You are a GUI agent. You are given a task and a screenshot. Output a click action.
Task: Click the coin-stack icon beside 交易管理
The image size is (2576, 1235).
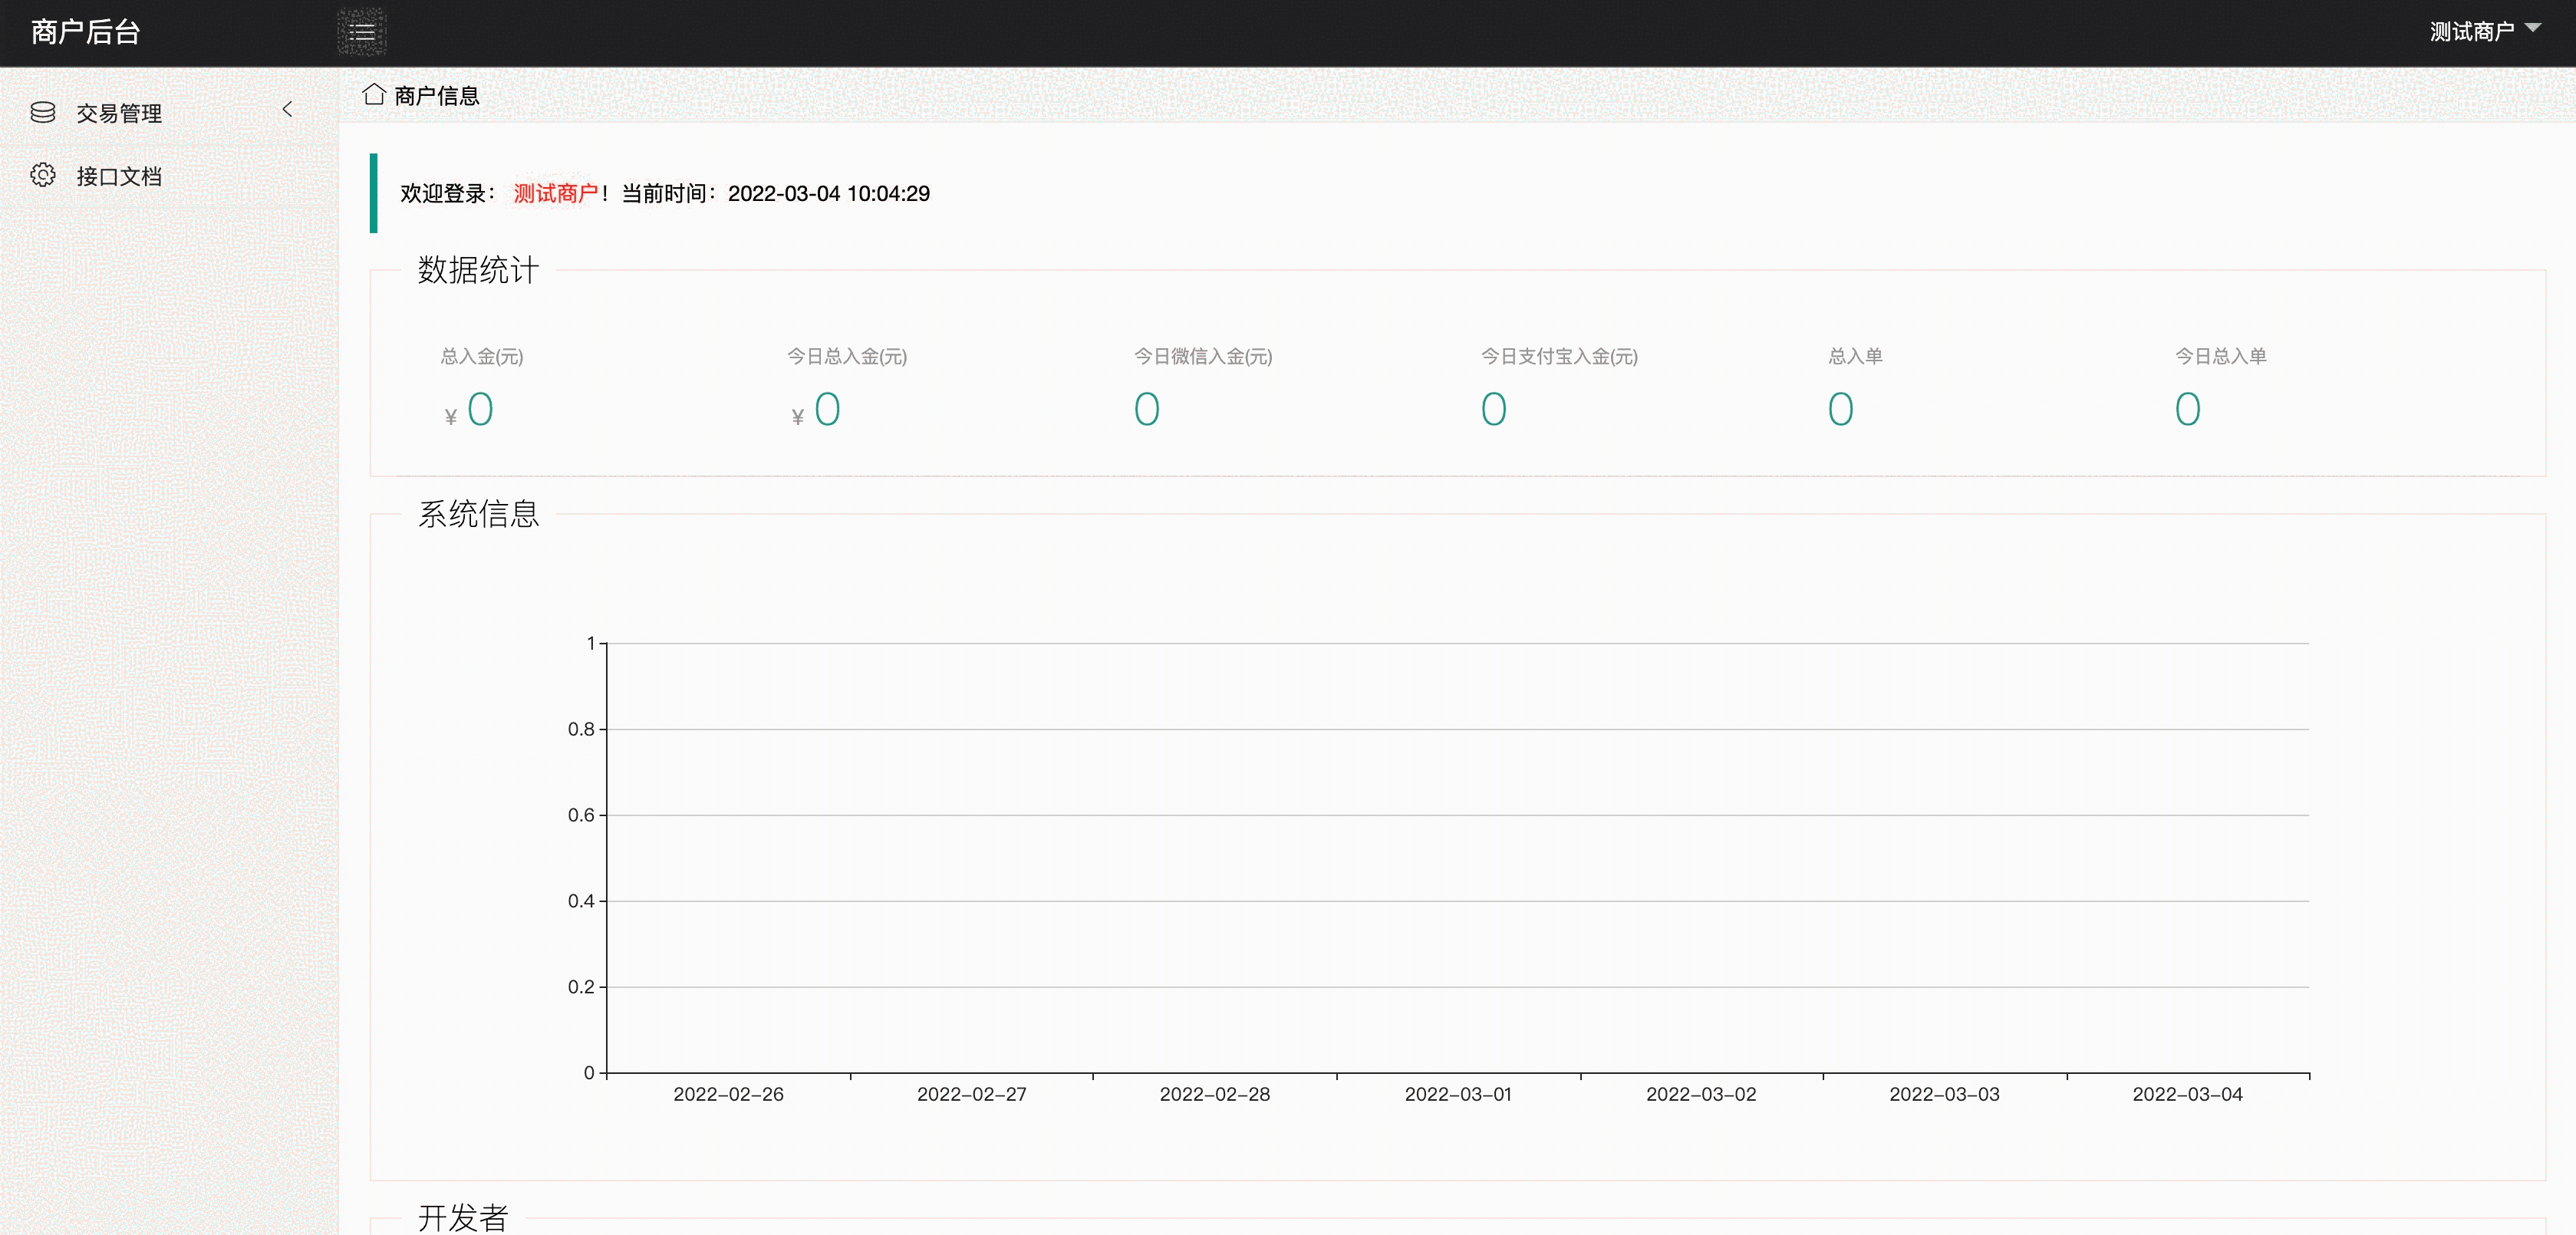[x=43, y=112]
